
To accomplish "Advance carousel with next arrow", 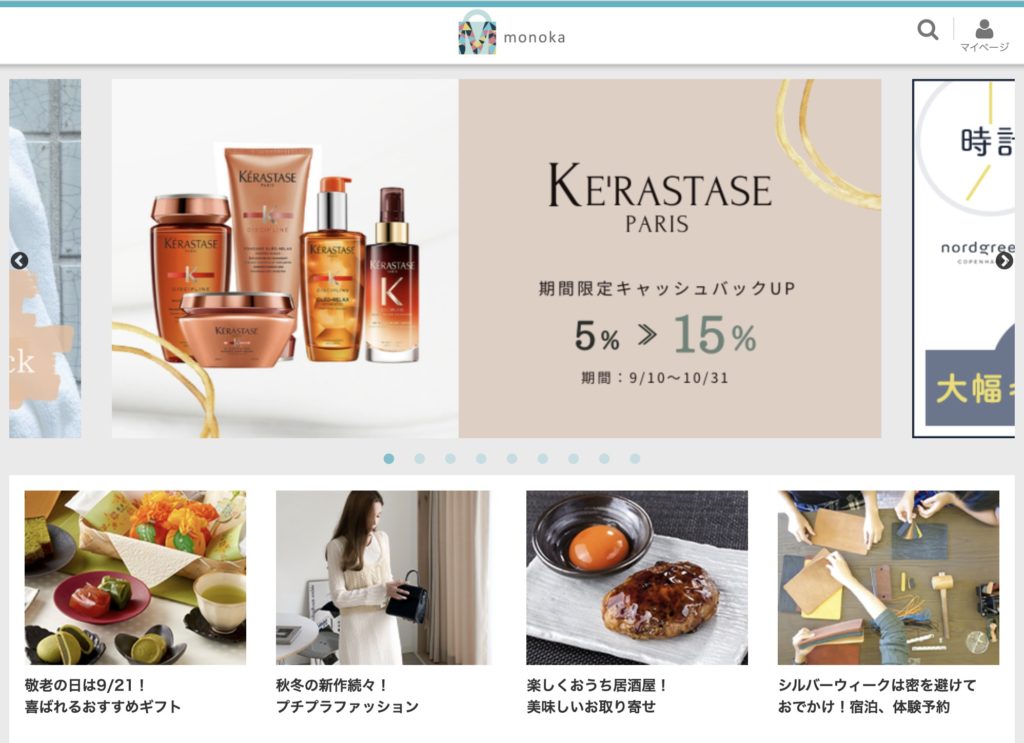I will tap(1004, 261).
